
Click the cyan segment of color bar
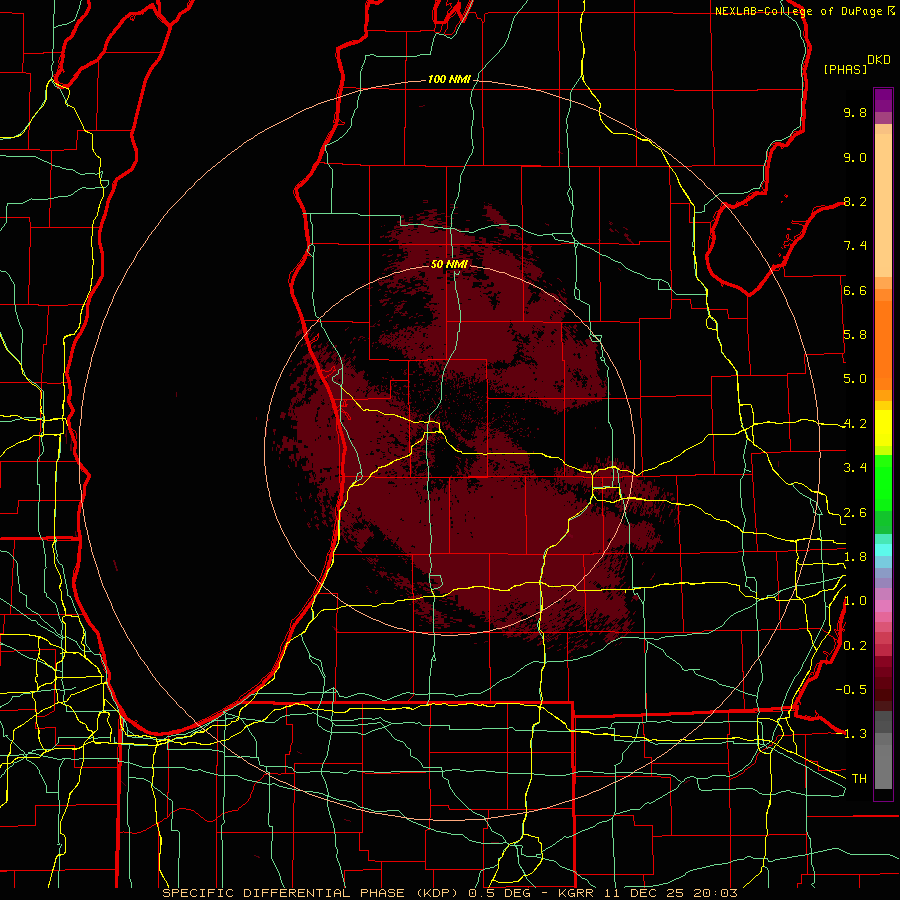pyautogui.click(x=883, y=550)
